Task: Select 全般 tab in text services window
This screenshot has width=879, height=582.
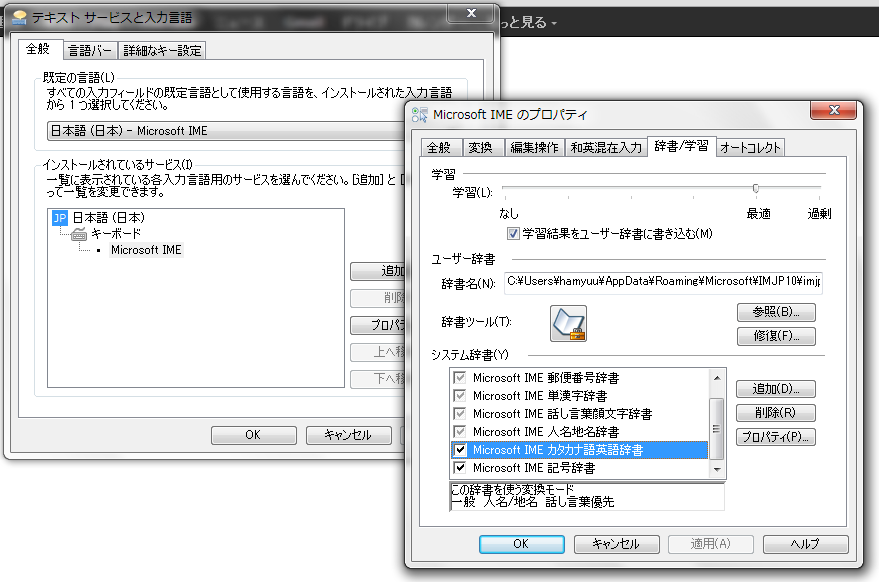Action: [x=38, y=49]
